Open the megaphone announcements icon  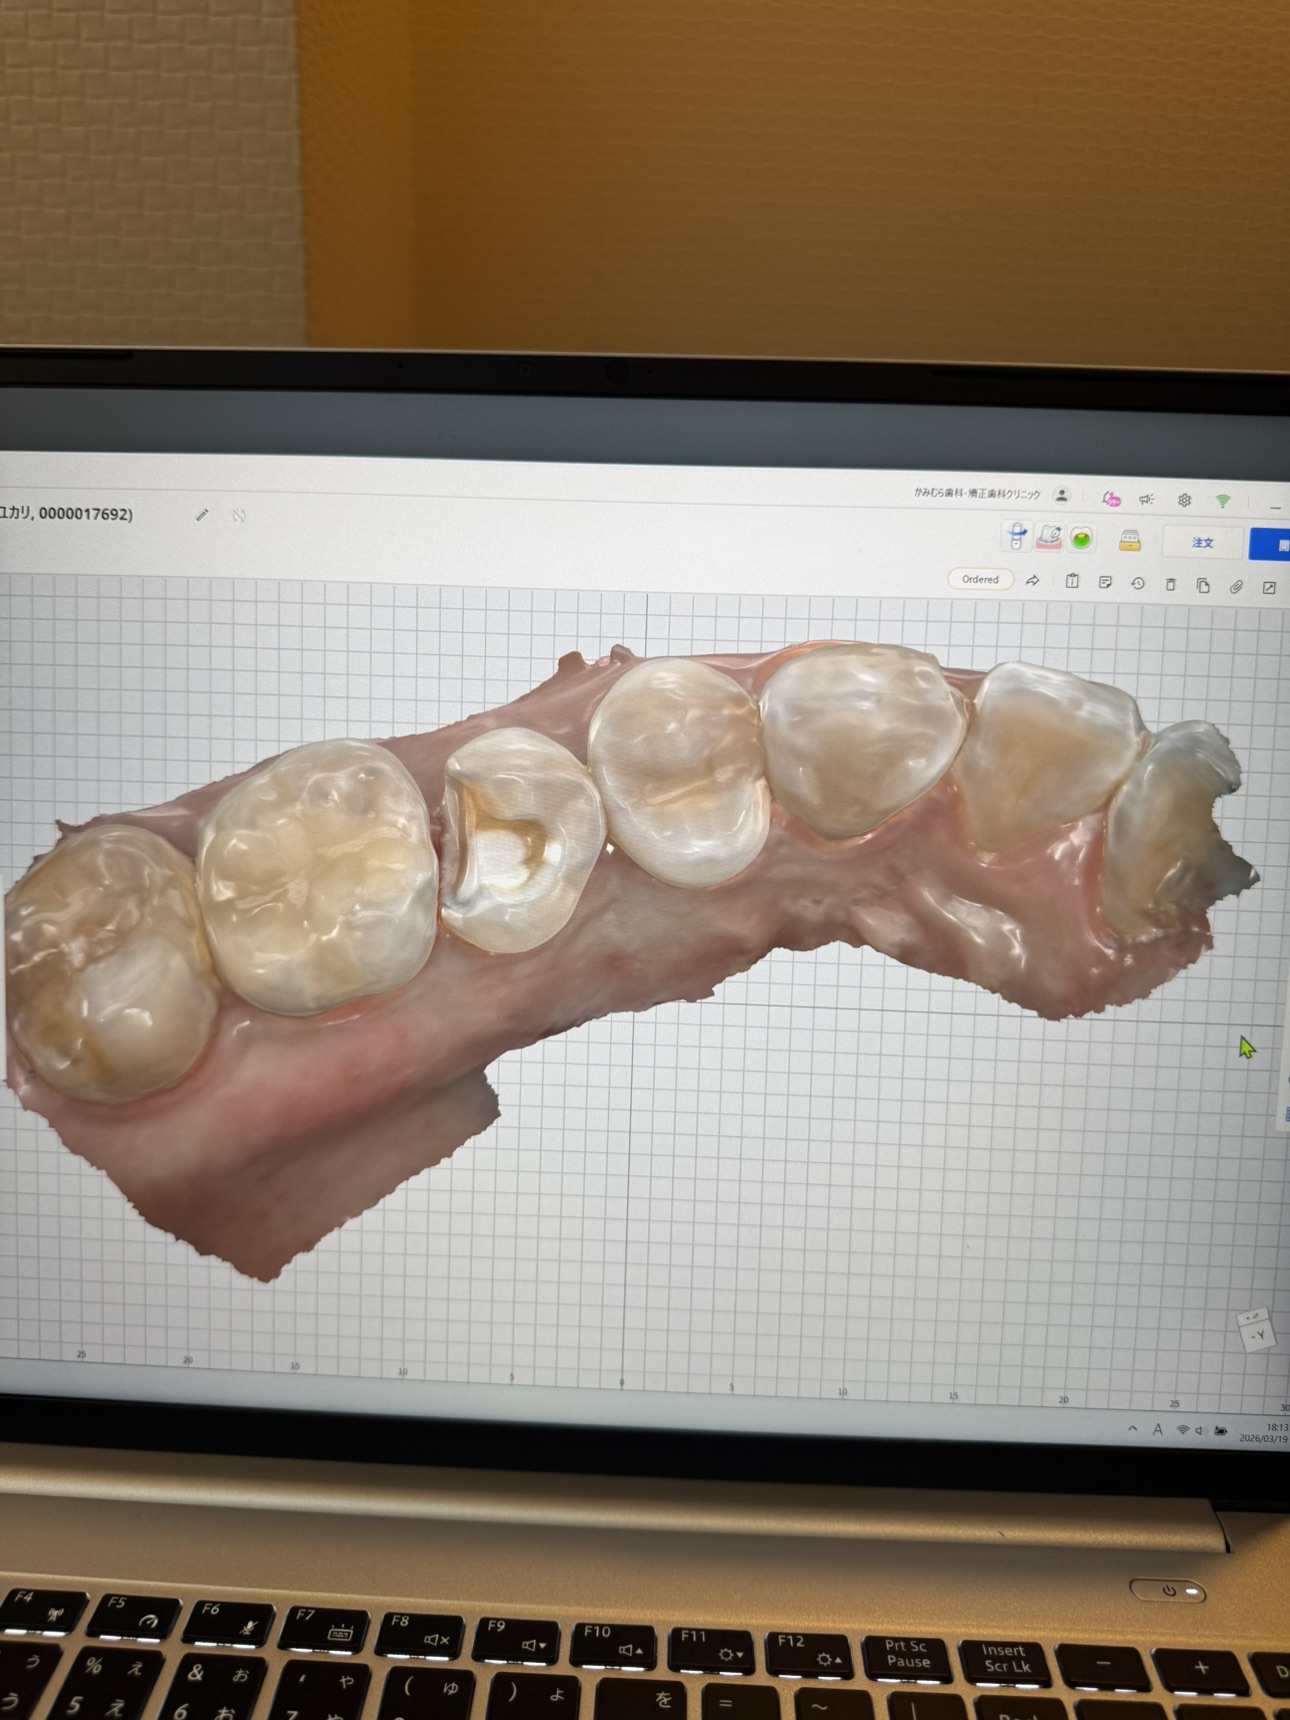click(x=1147, y=499)
